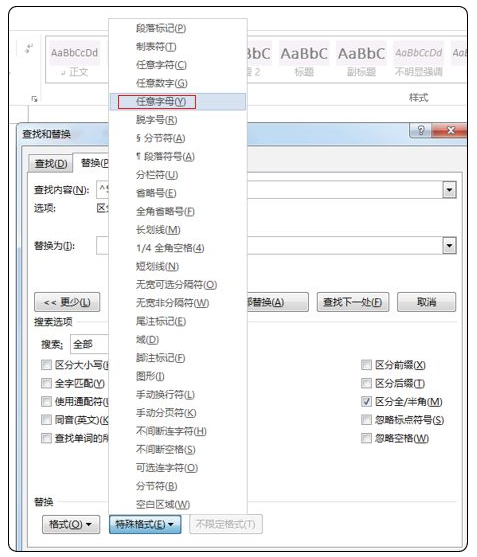Enable 区分大小写 checkbox
This screenshot has width=477, height=557.
pos(46,365)
